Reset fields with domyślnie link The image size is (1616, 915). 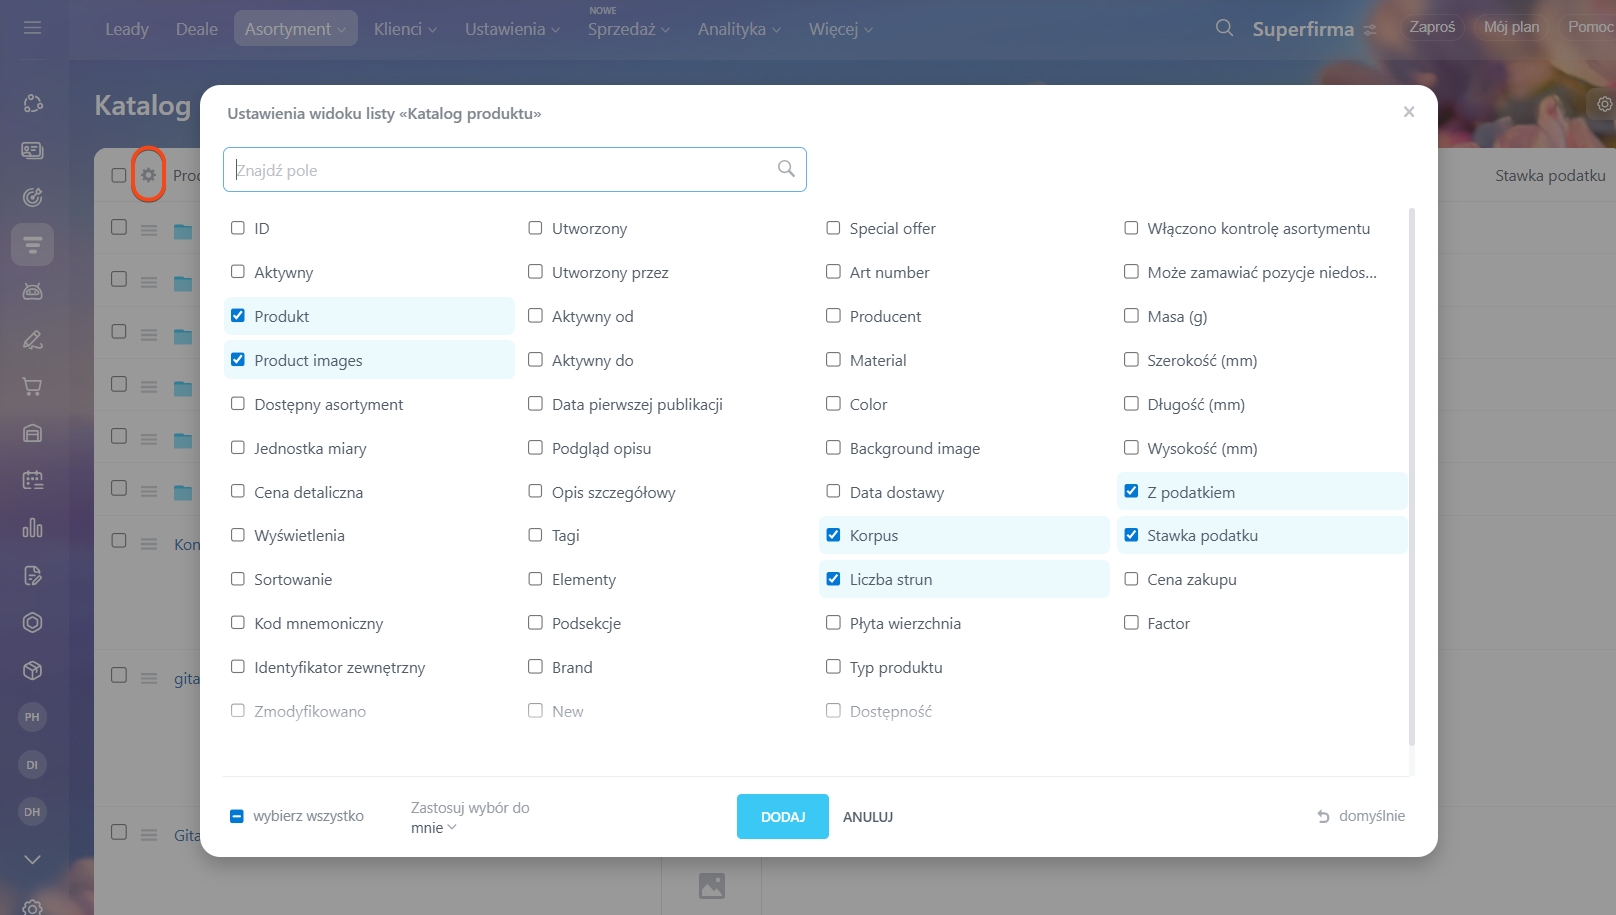click(1371, 816)
